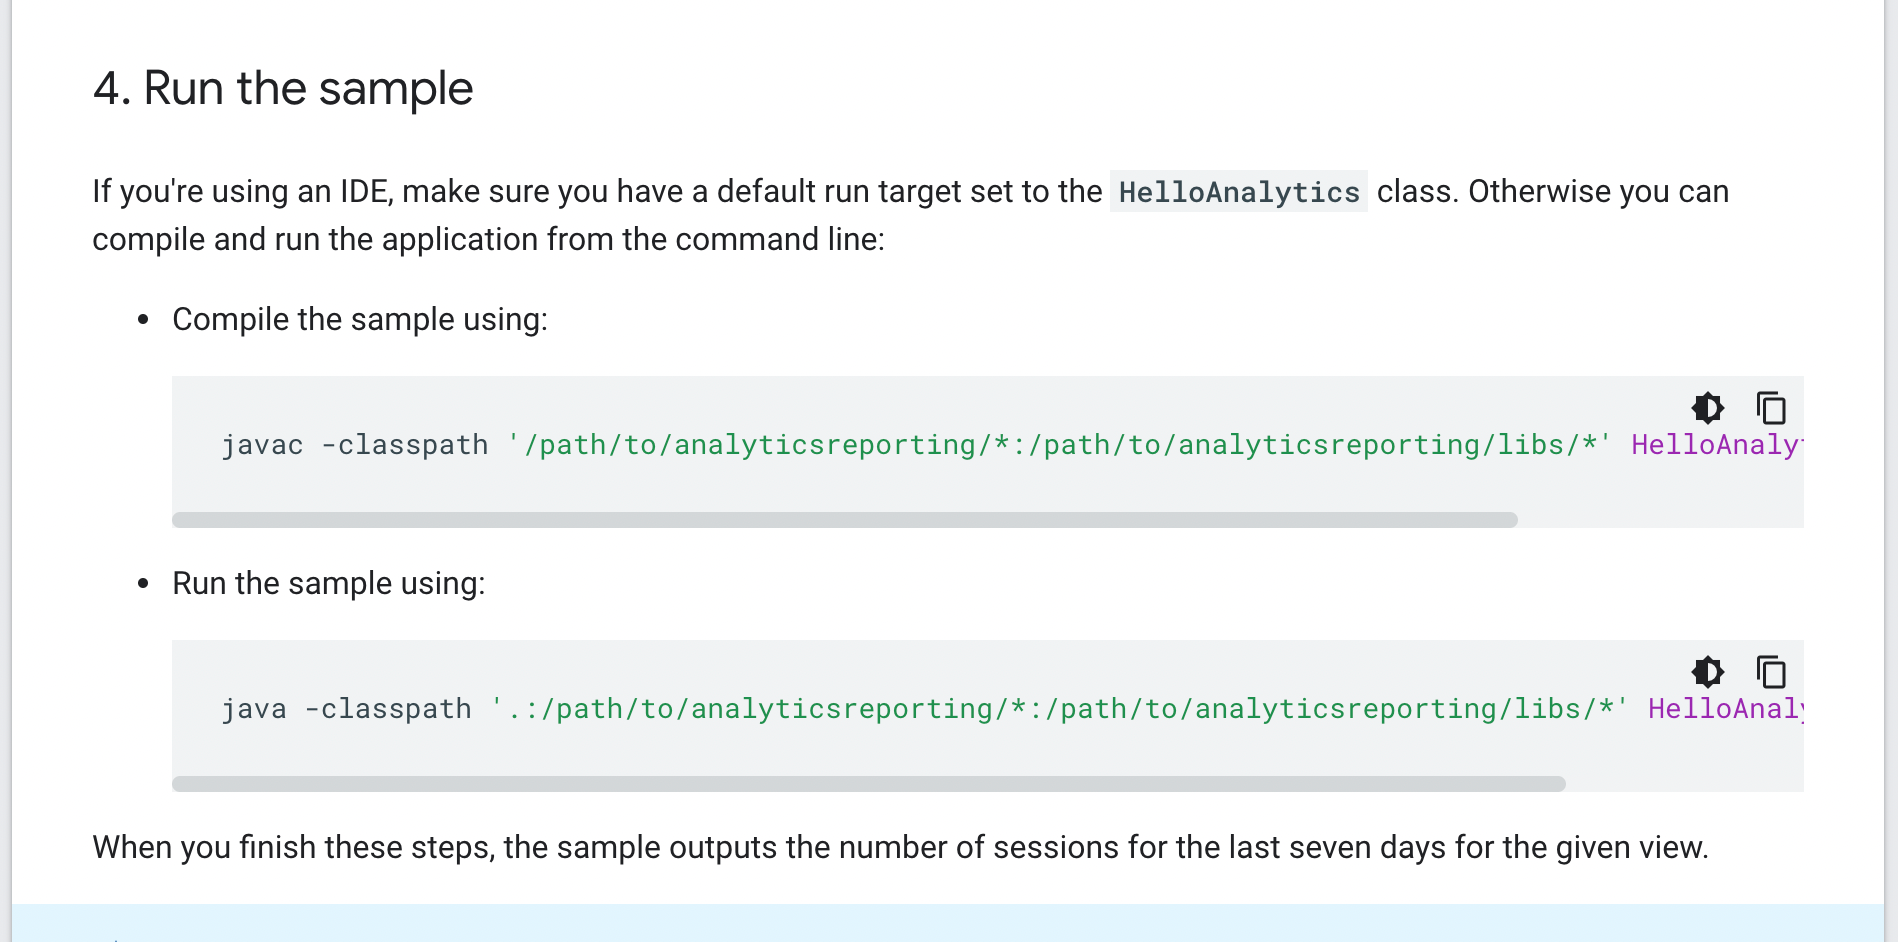Toggle dark theme on the java run code block
This screenshot has width=1898, height=942.
[1708, 672]
